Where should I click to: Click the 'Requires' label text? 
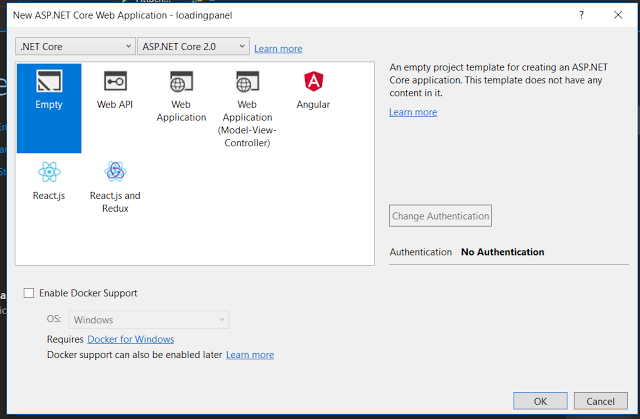pos(65,339)
